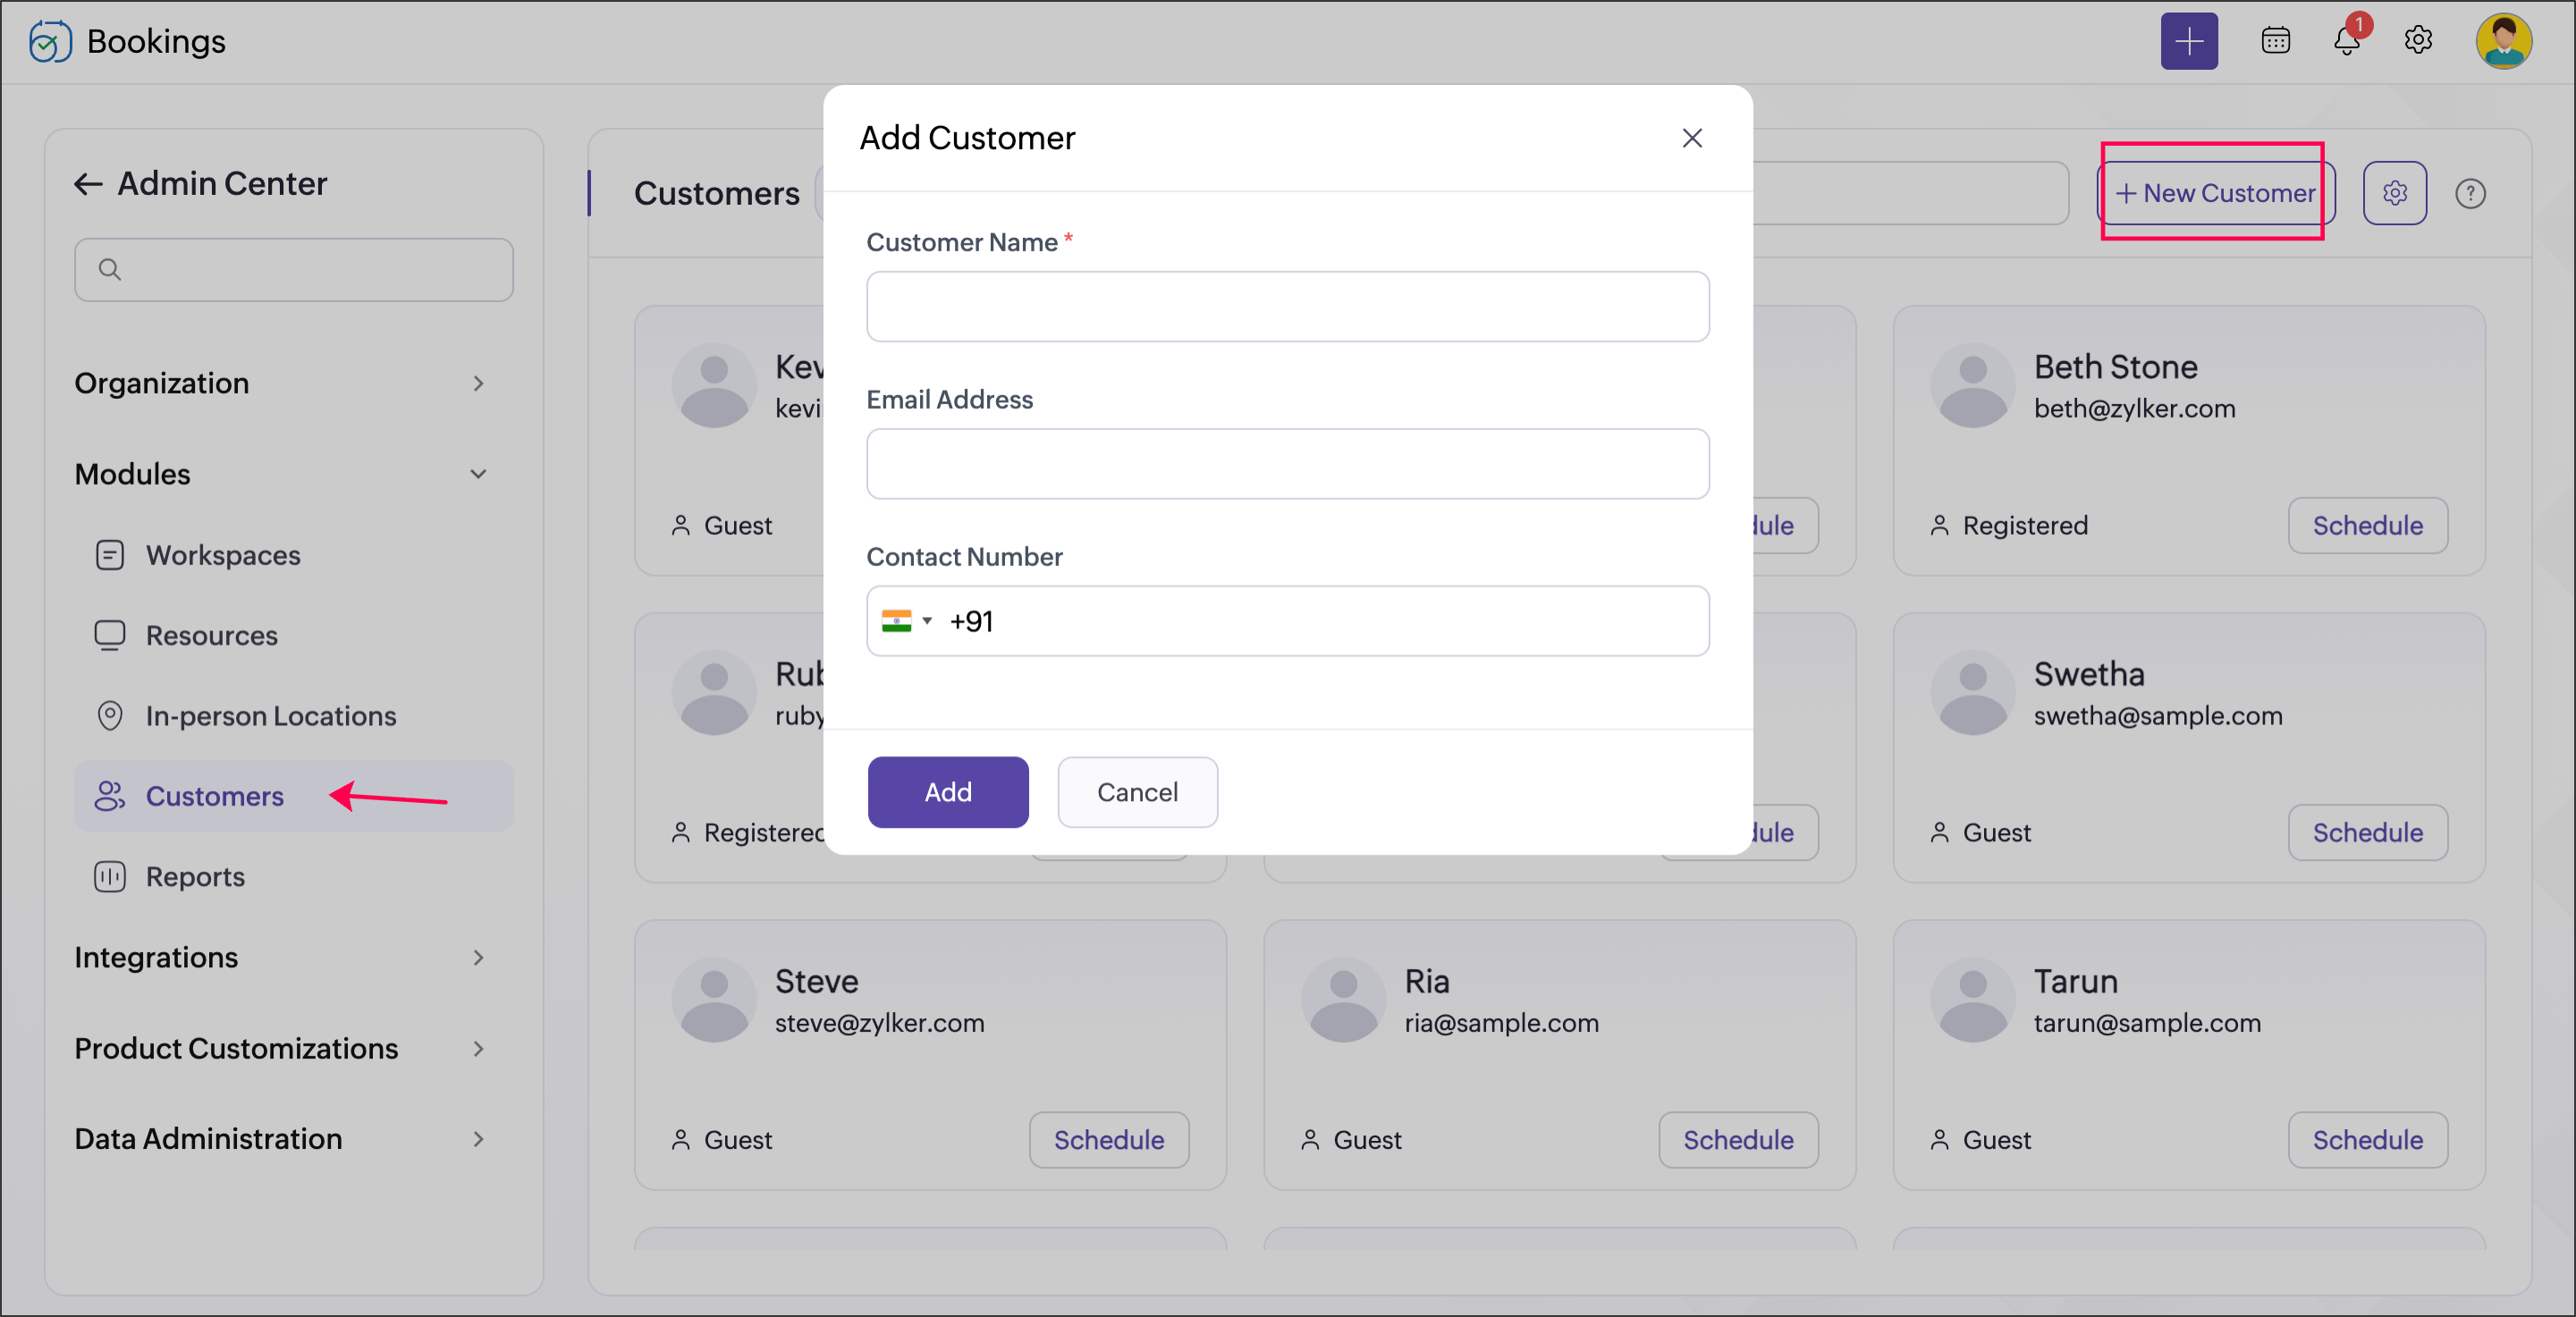Screen dimensions: 2576x1317
Task: Open the Customers page settings gear
Action: pyautogui.click(x=2394, y=193)
